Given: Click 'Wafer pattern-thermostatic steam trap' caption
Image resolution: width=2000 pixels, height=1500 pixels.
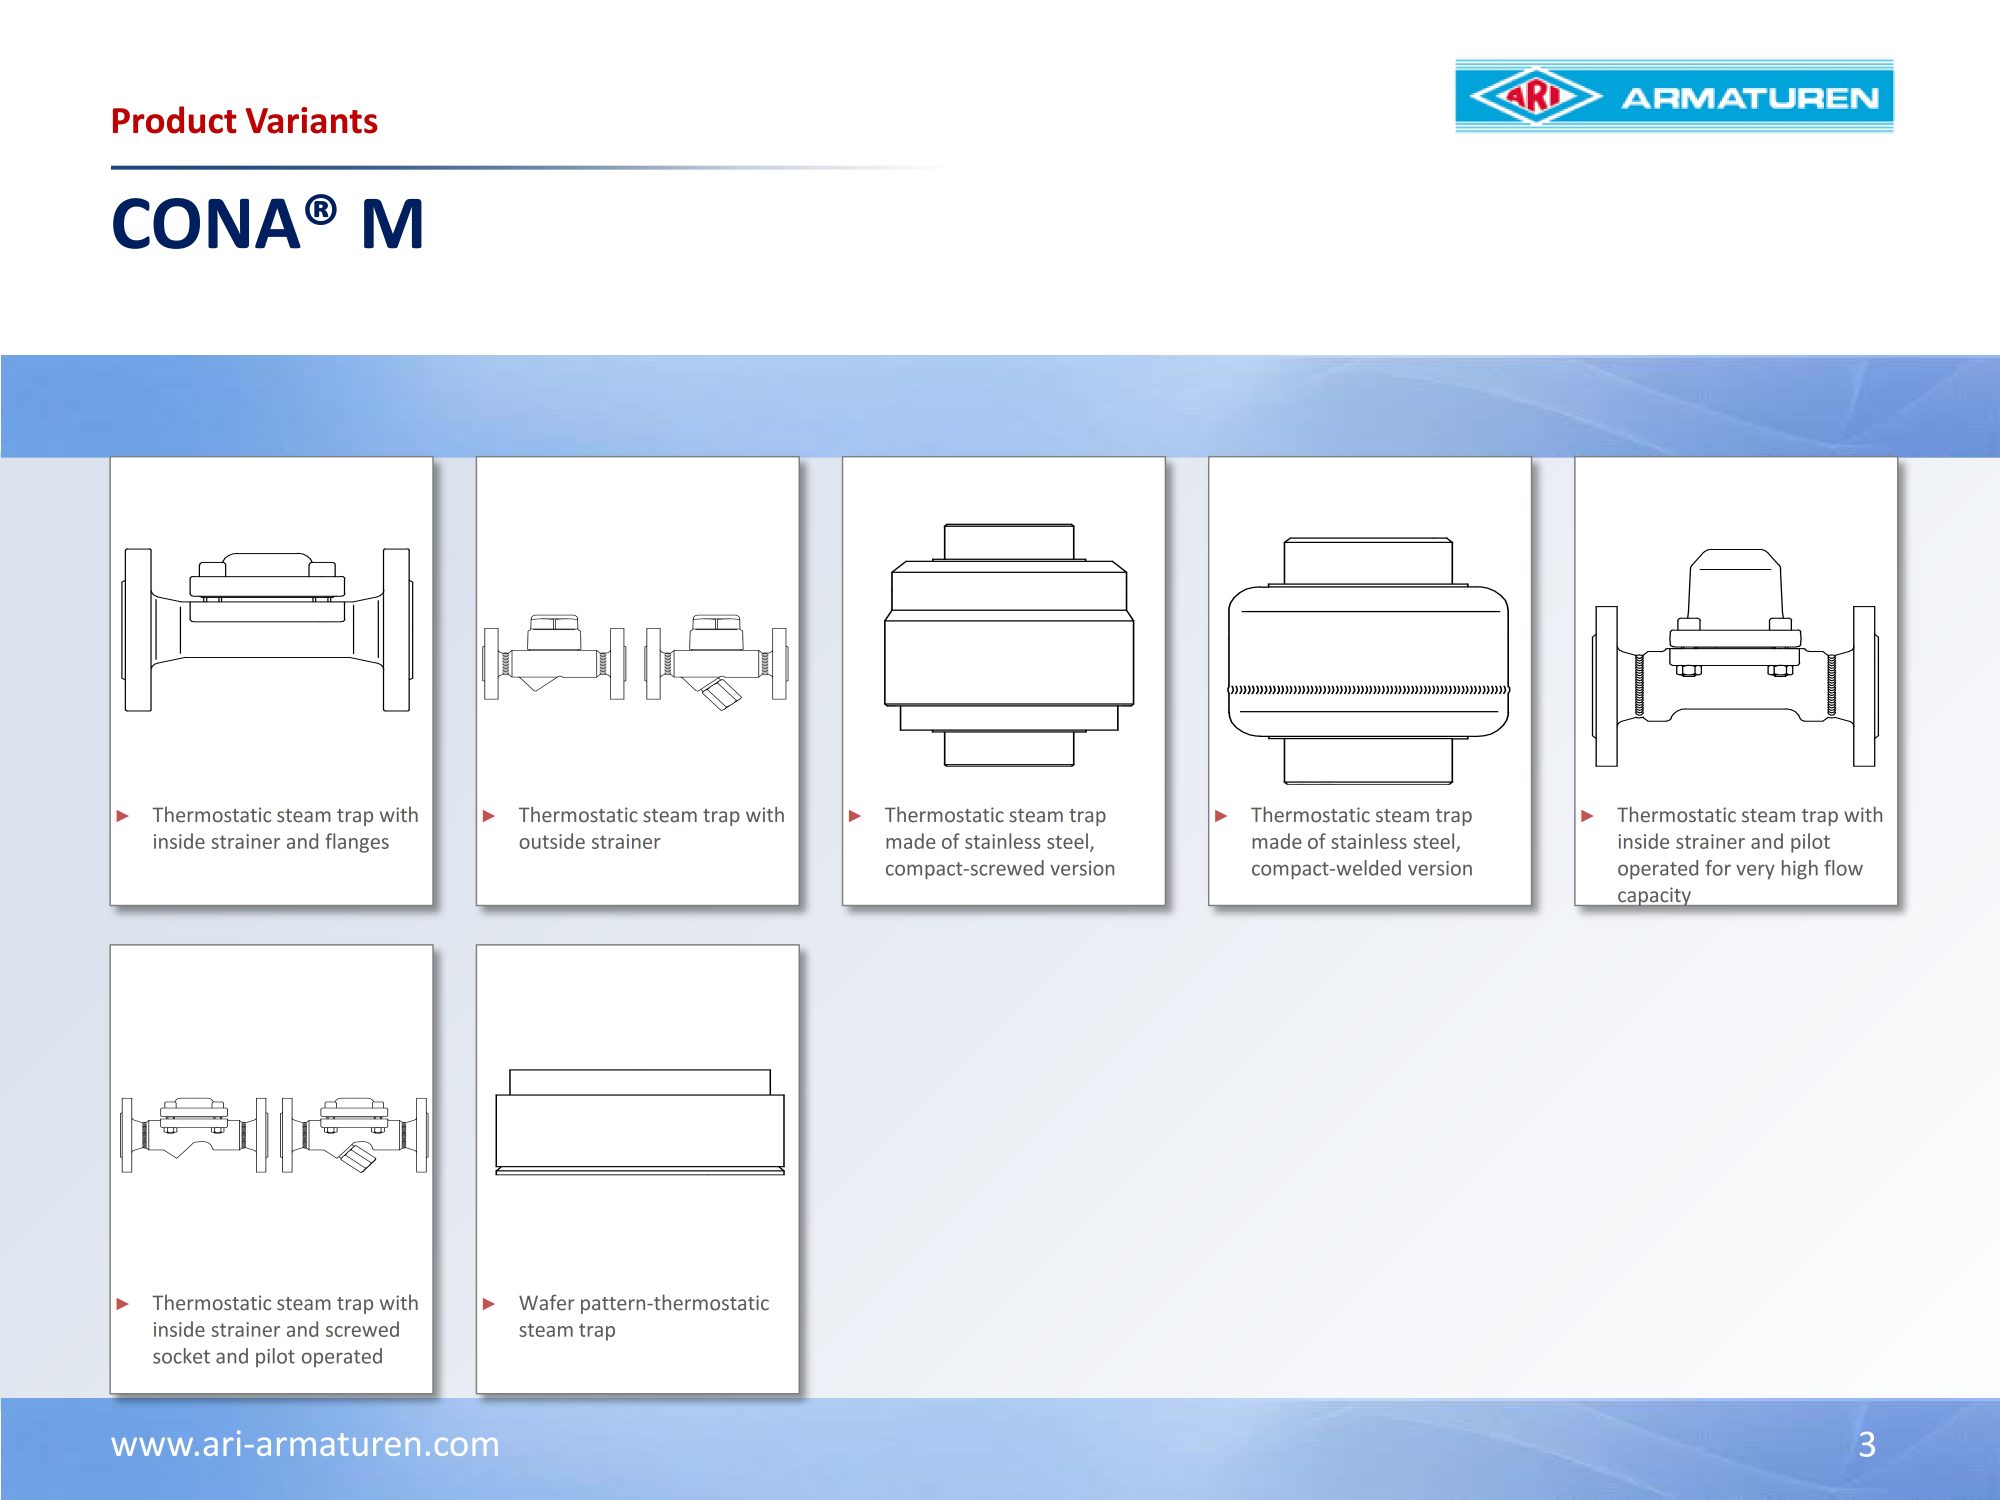Looking at the screenshot, I should point(644,1316).
